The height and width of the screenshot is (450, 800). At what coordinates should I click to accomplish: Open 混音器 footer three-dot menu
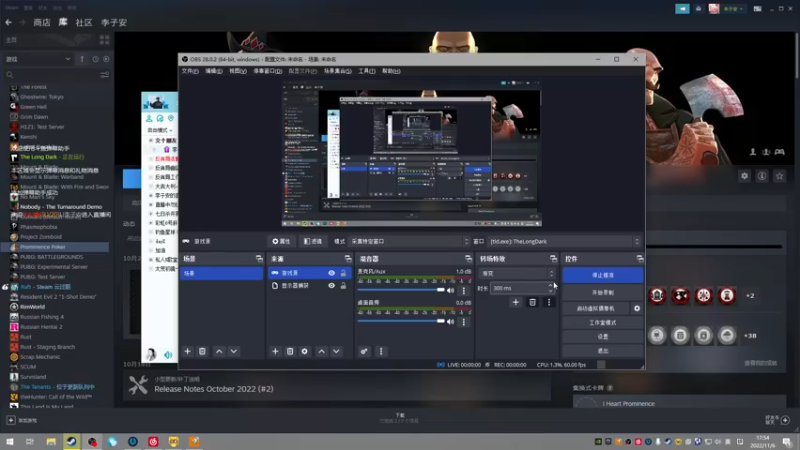[381, 351]
